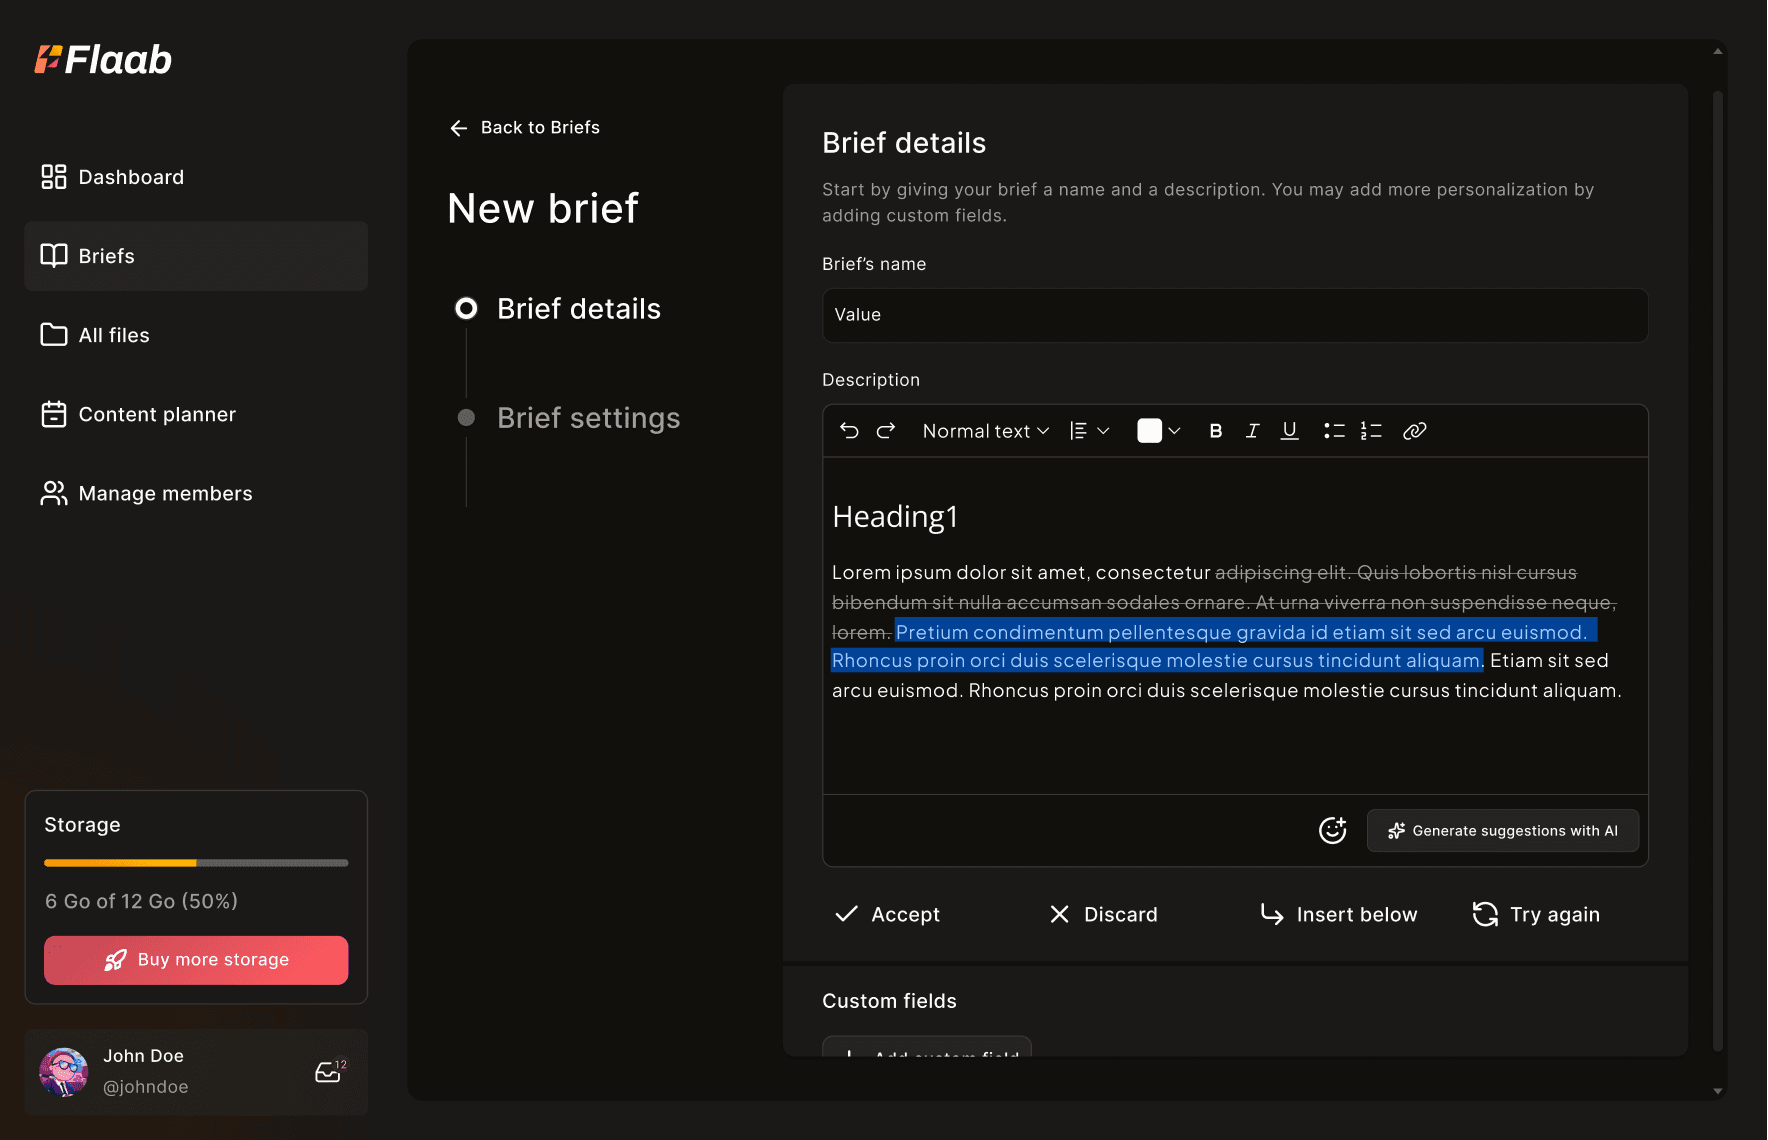Toggle bold formatting
Screen dimensions: 1768x1140
(1216, 431)
